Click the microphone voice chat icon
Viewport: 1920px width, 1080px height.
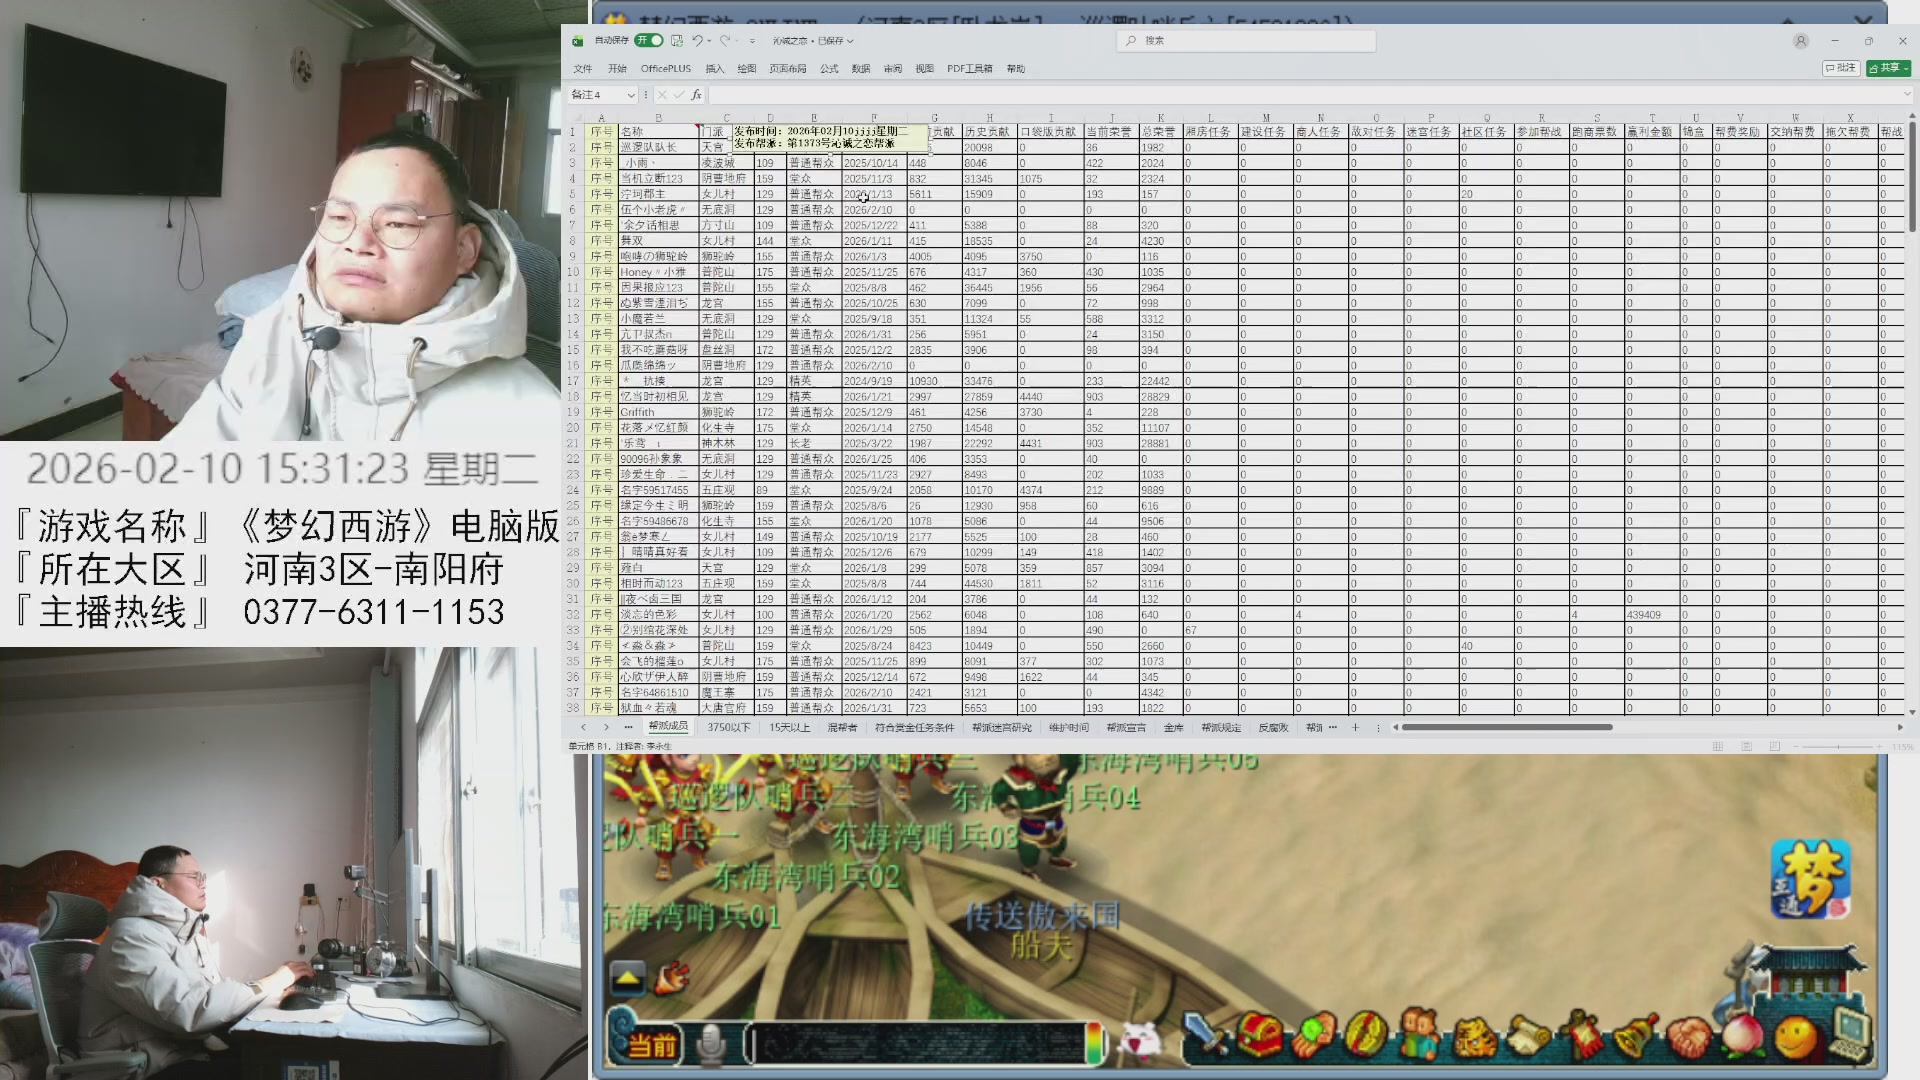point(711,1045)
